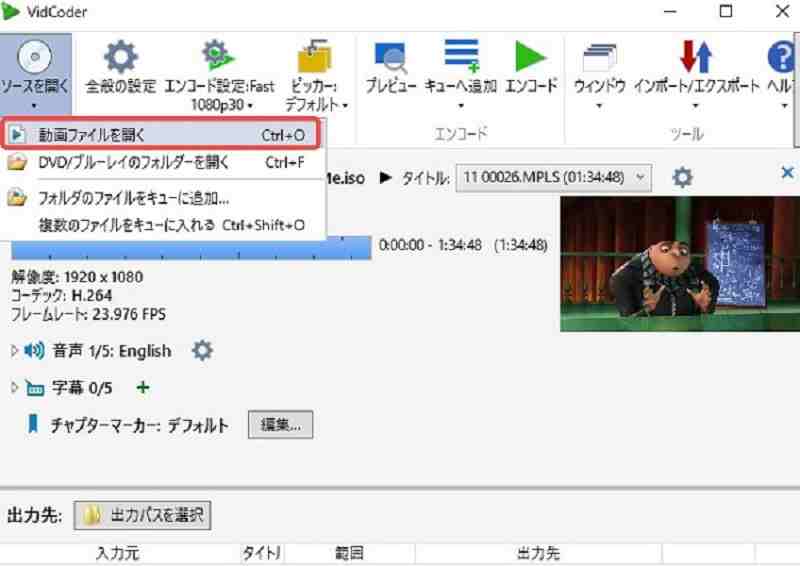The height and width of the screenshot is (566, 800).
Task: Click the 出力パスを選択 button
Action: pos(142,515)
